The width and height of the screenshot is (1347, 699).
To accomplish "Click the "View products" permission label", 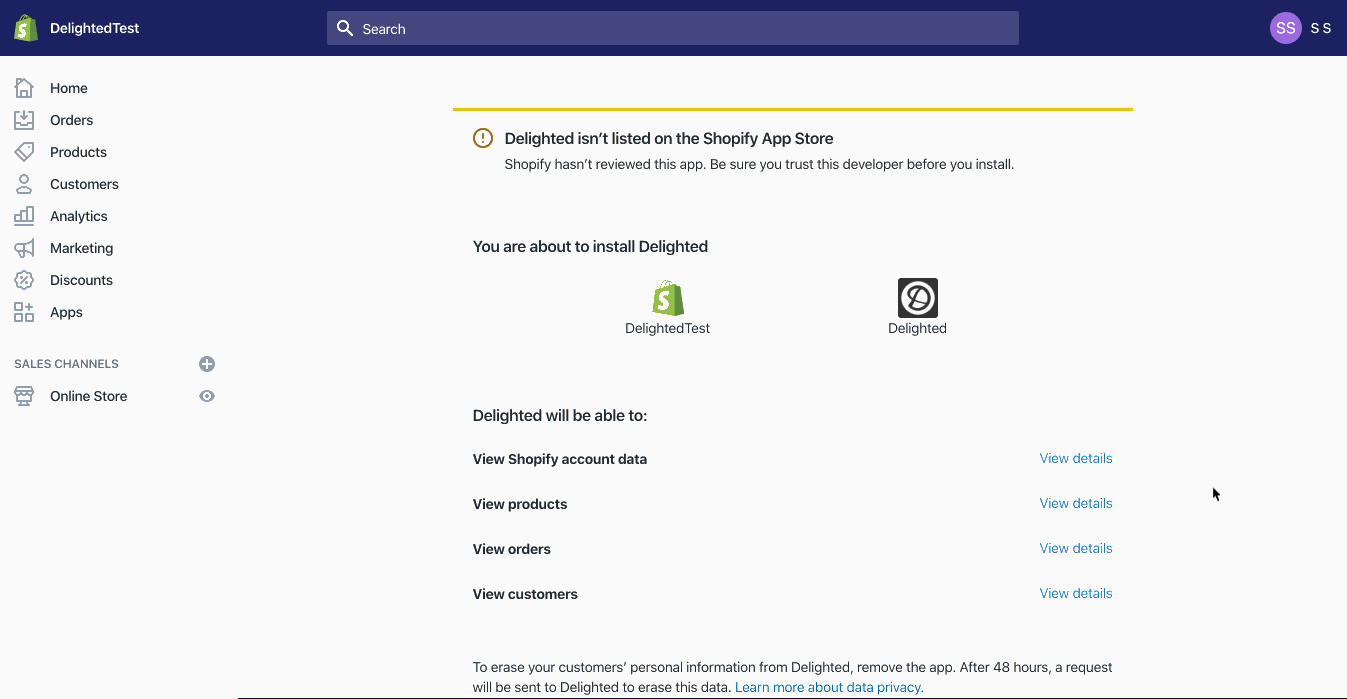I will 520,504.
